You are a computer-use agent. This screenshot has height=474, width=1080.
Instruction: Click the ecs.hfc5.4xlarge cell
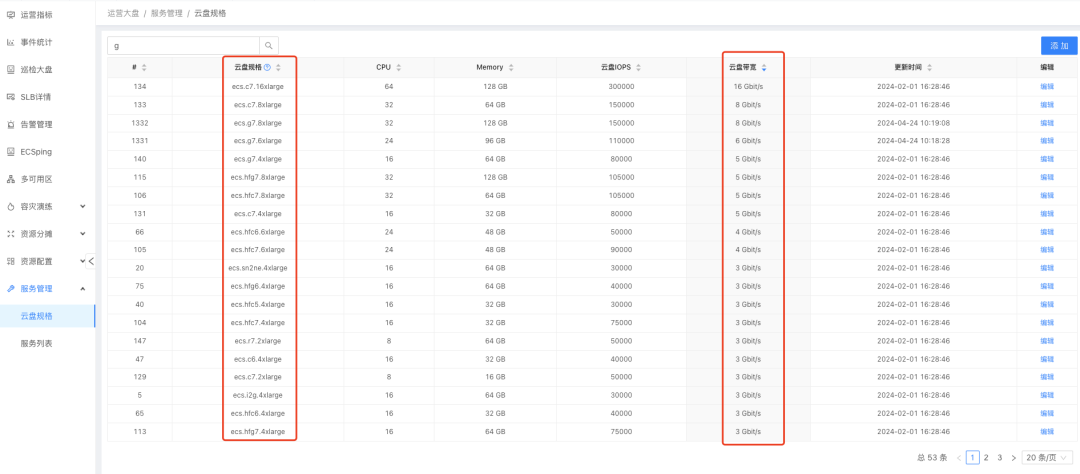pyautogui.click(x=258, y=305)
